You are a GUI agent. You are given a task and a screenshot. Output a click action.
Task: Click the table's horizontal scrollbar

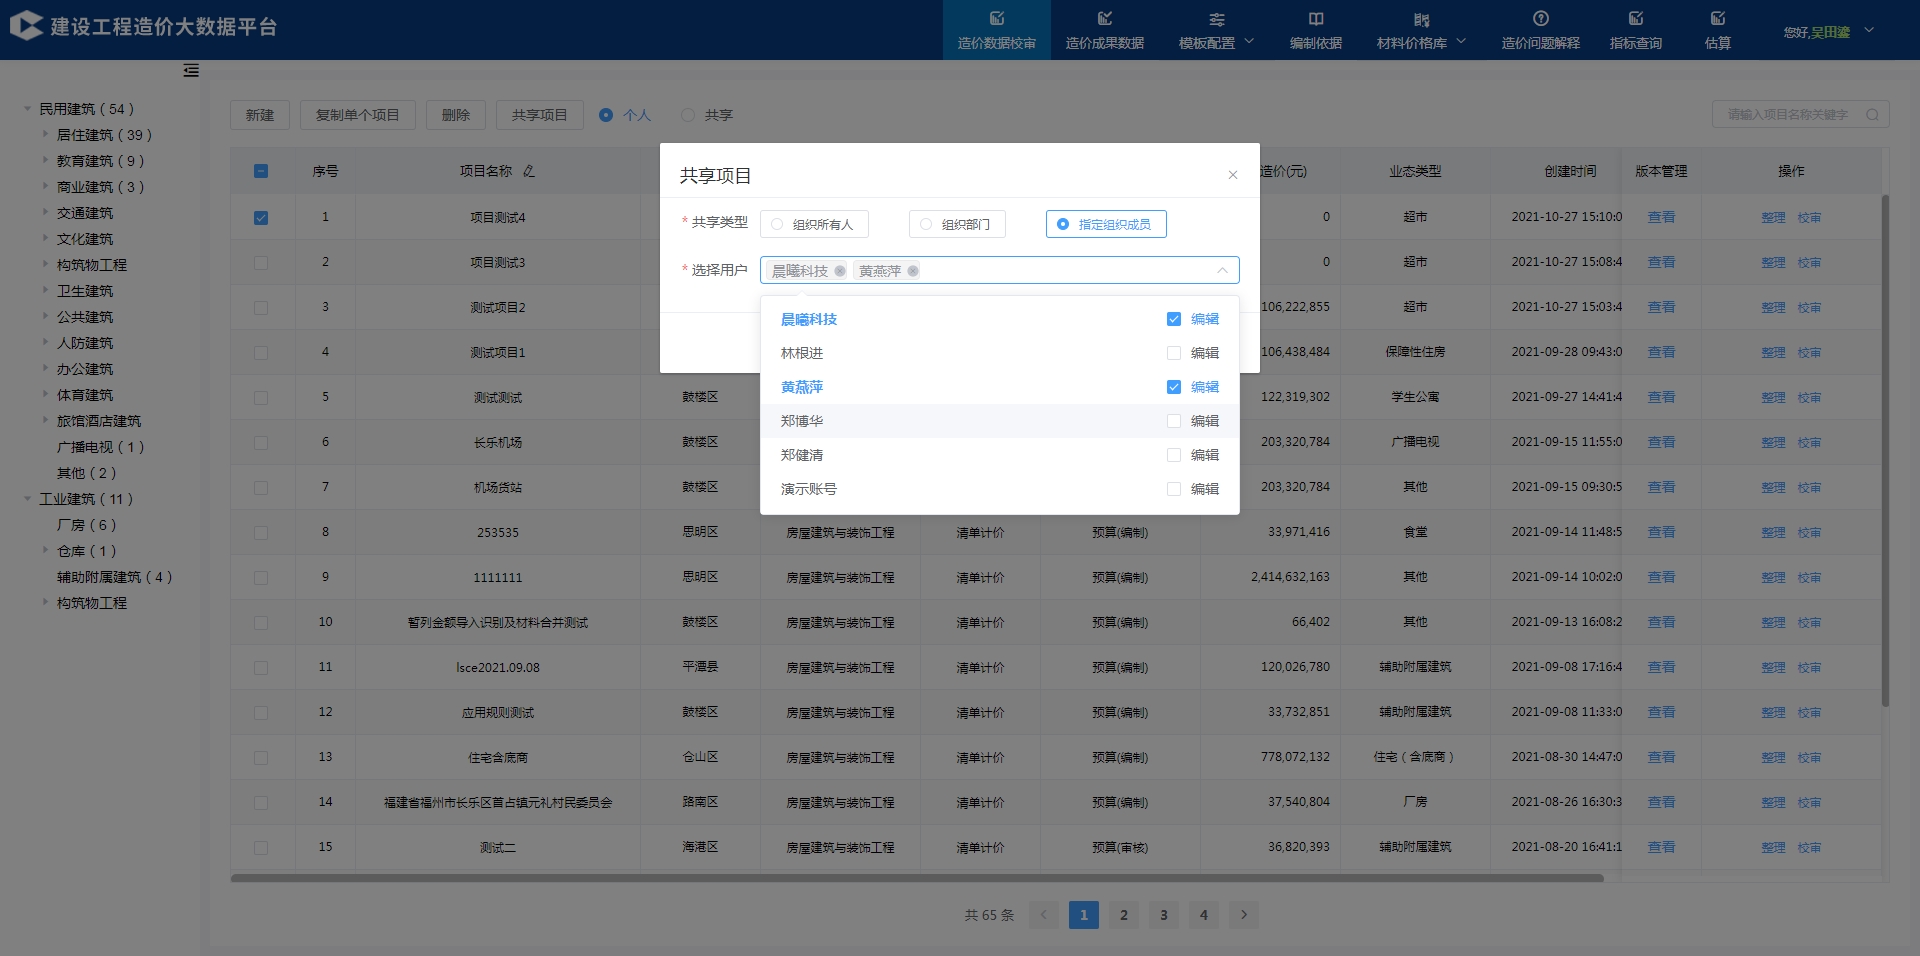pyautogui.click(x=917, y=878)
